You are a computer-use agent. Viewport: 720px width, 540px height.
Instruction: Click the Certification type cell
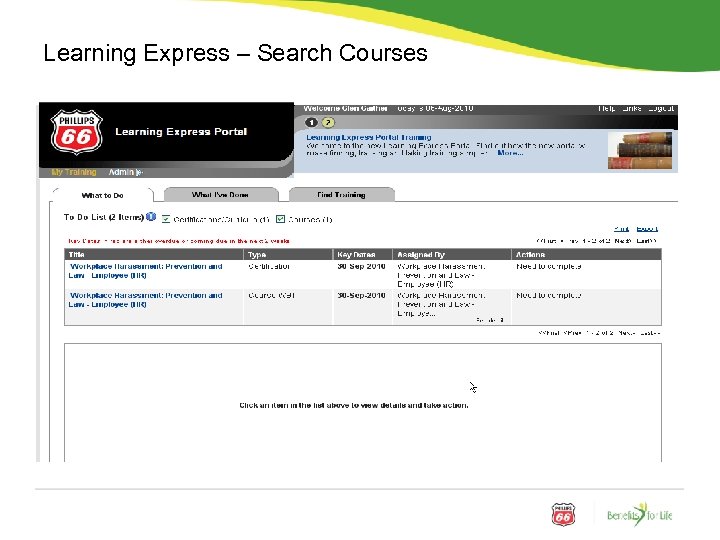(269, 266)
